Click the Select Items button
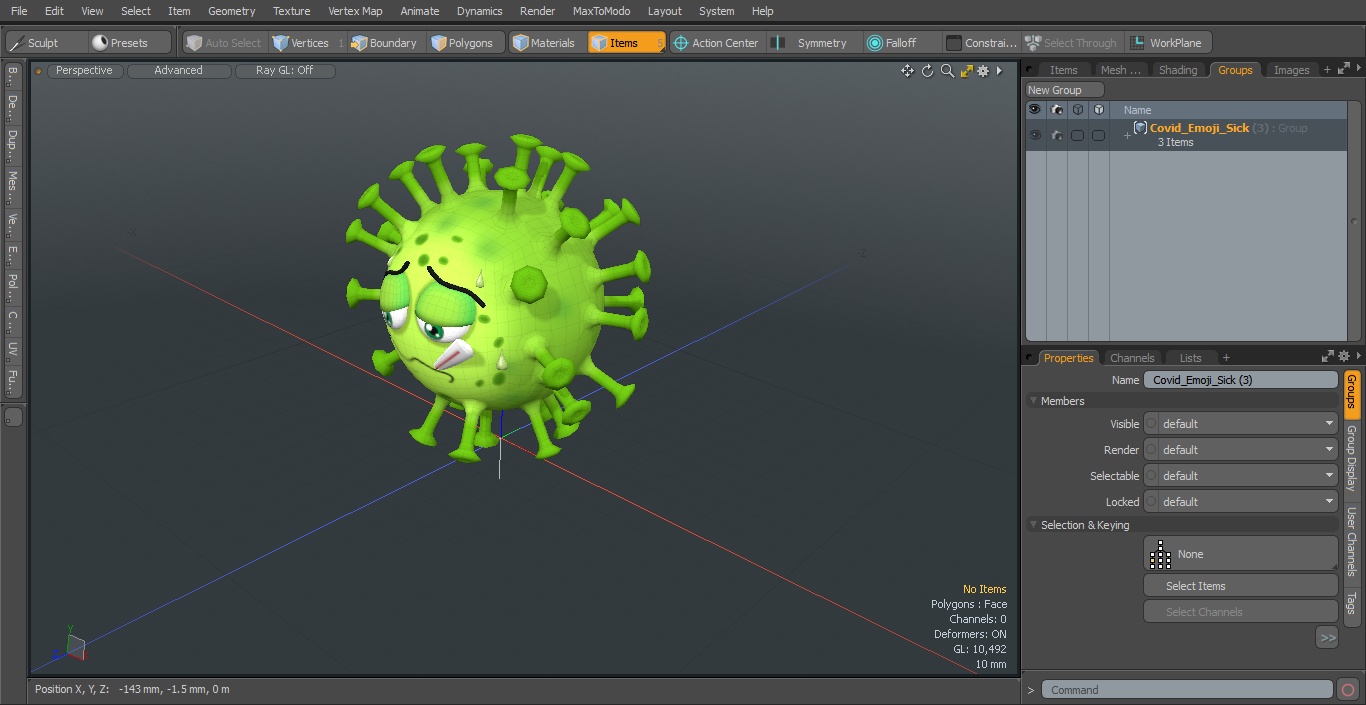The image size is (1366, 705). (1240, 586)
